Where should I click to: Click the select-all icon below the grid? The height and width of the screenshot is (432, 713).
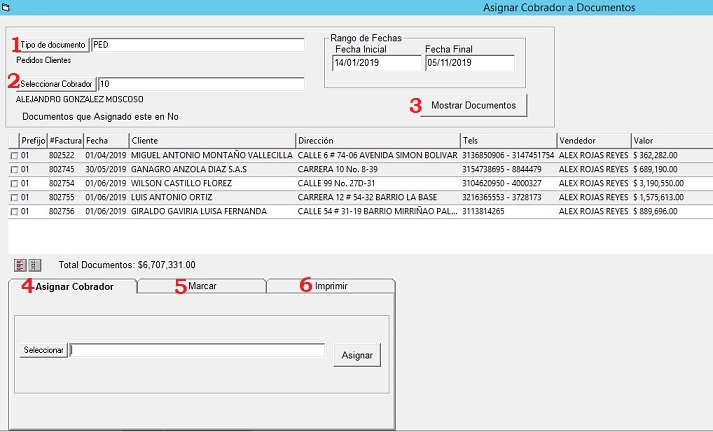click(x=21, y=265)
